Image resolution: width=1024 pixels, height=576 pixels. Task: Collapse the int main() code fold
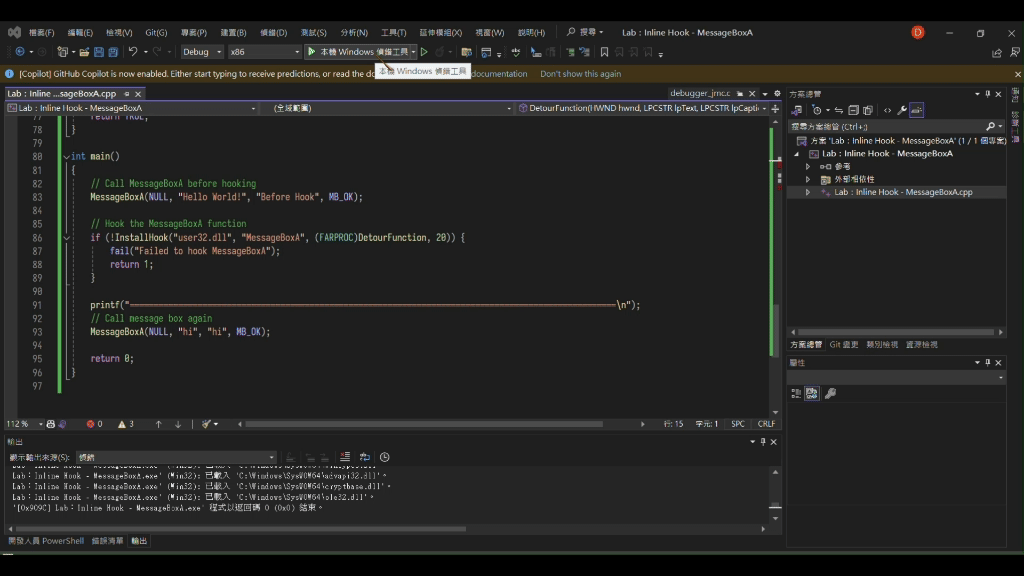[66, 157]
